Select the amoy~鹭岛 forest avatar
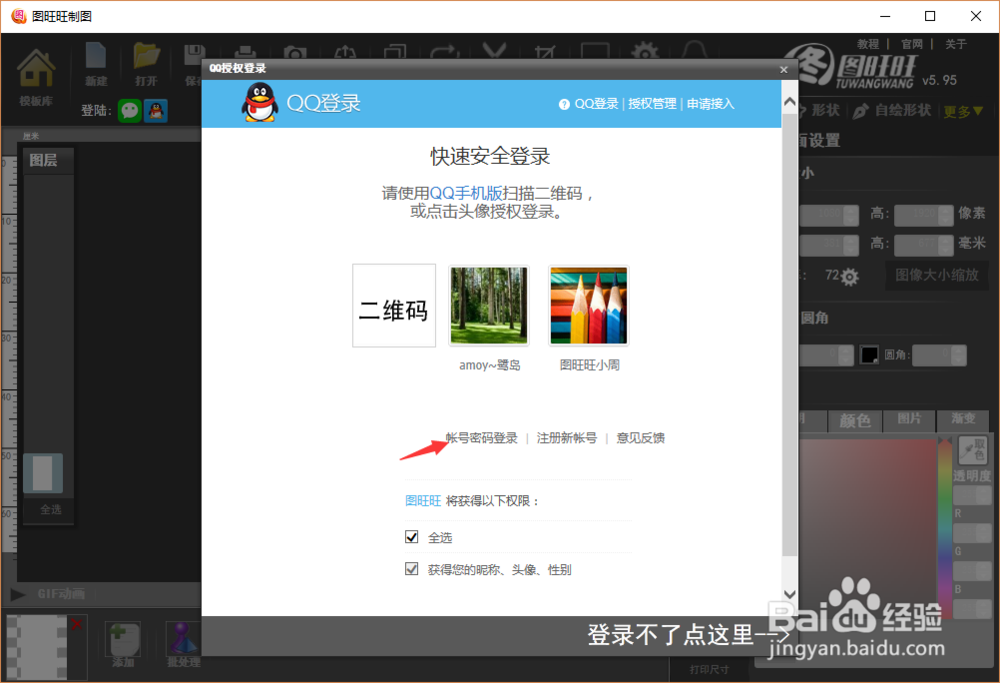Image resolution: width=1000 pixels, height=683 pixels. [489, 305]
